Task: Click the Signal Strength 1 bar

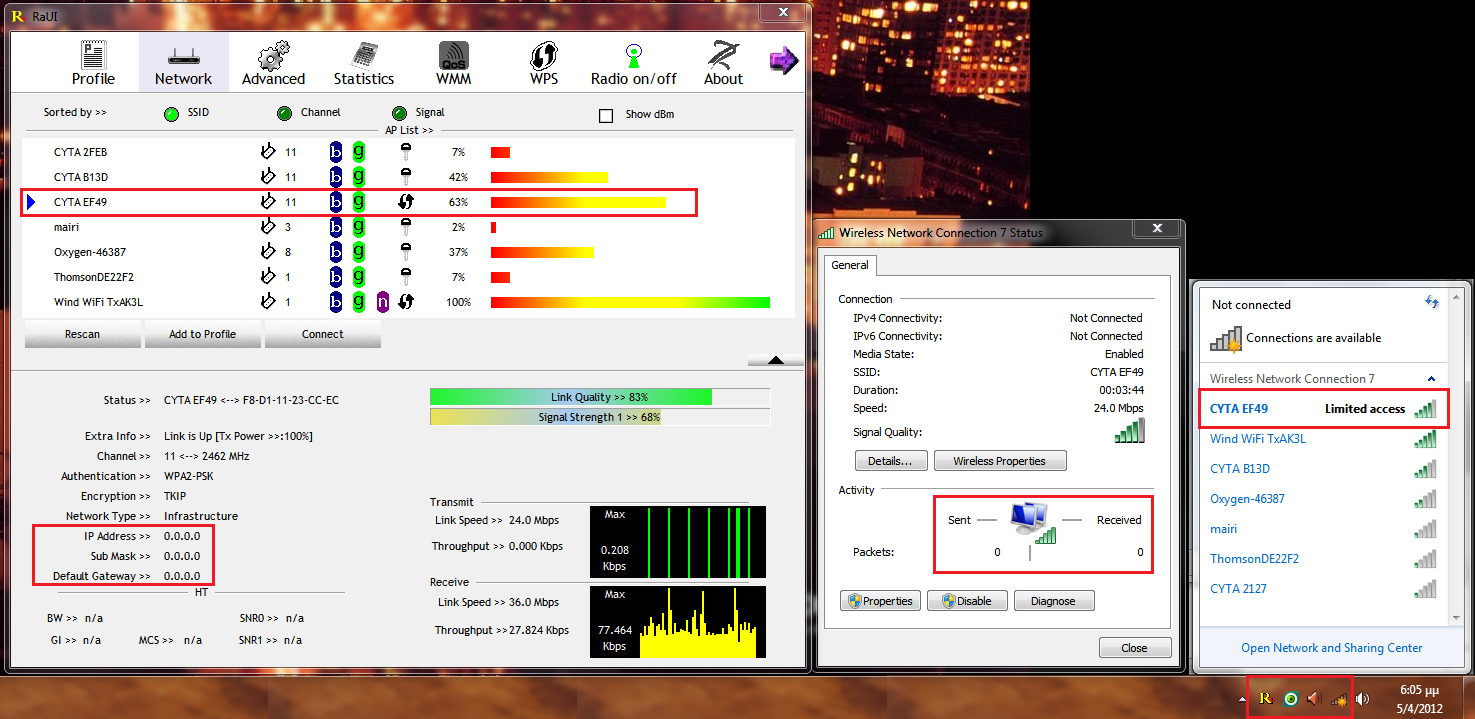Action: pyautogui.click(x=600, y=417)
